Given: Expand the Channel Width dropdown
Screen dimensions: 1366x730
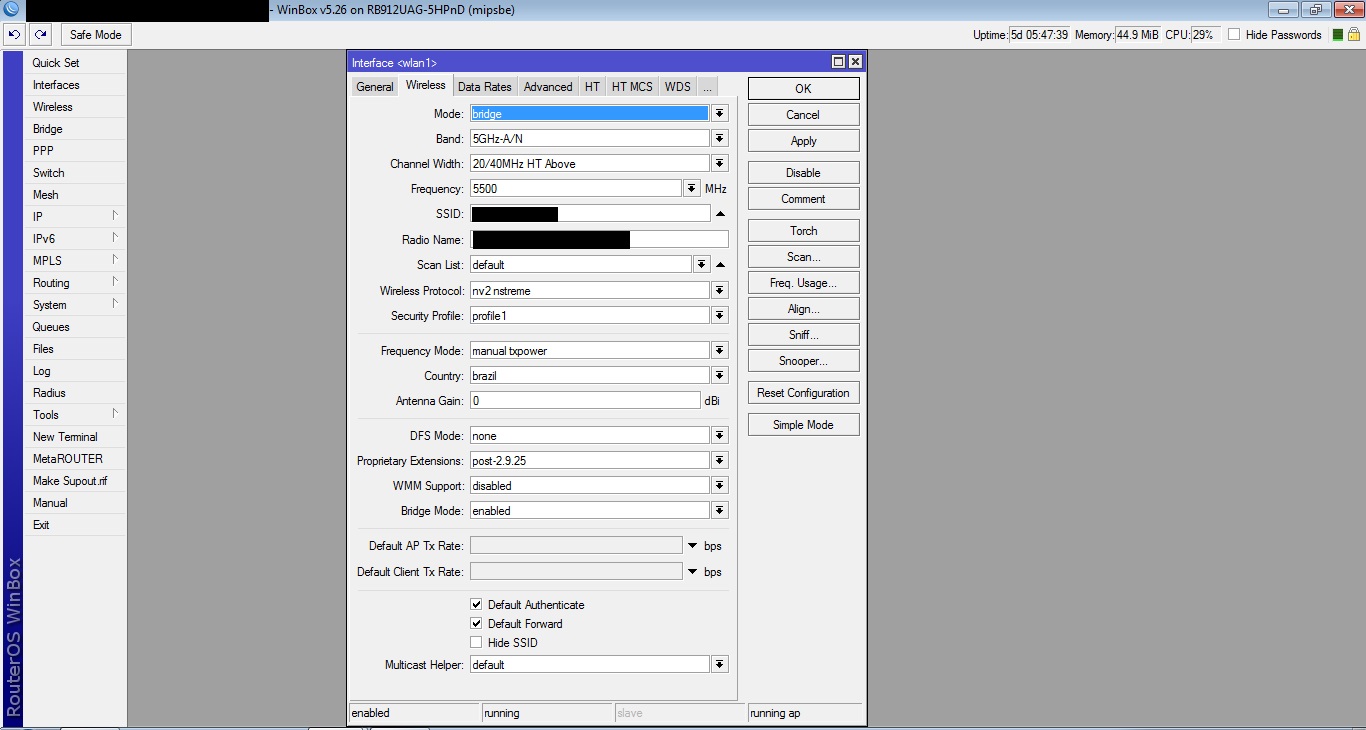Looking at the screenshot, I should coord(719,164).
